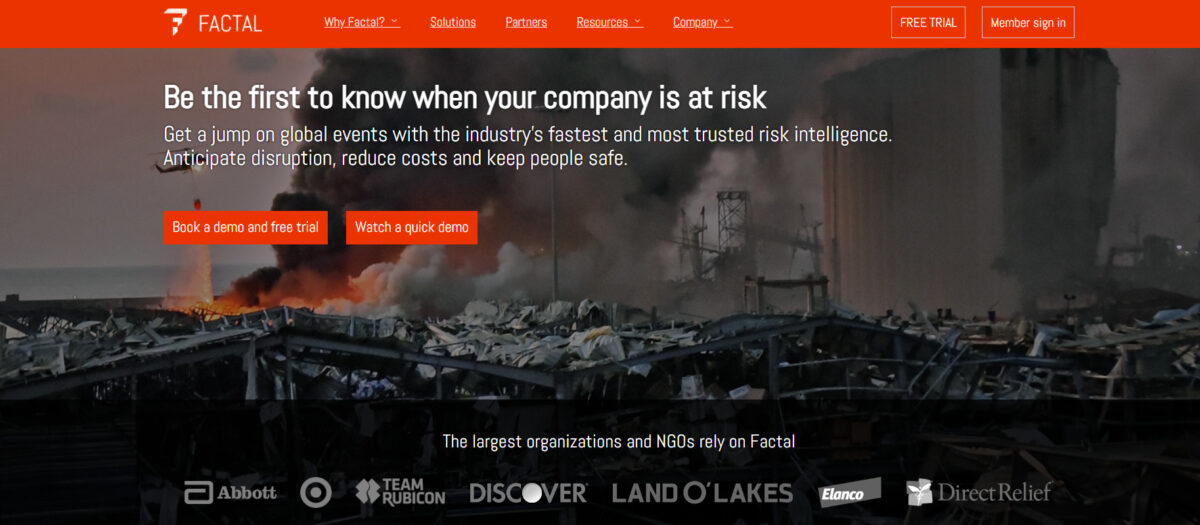The height and width of the screenshot is (525, 1200).
Task: Expand the Resources dropdown chevron
Action: click(x=638, y=21)
